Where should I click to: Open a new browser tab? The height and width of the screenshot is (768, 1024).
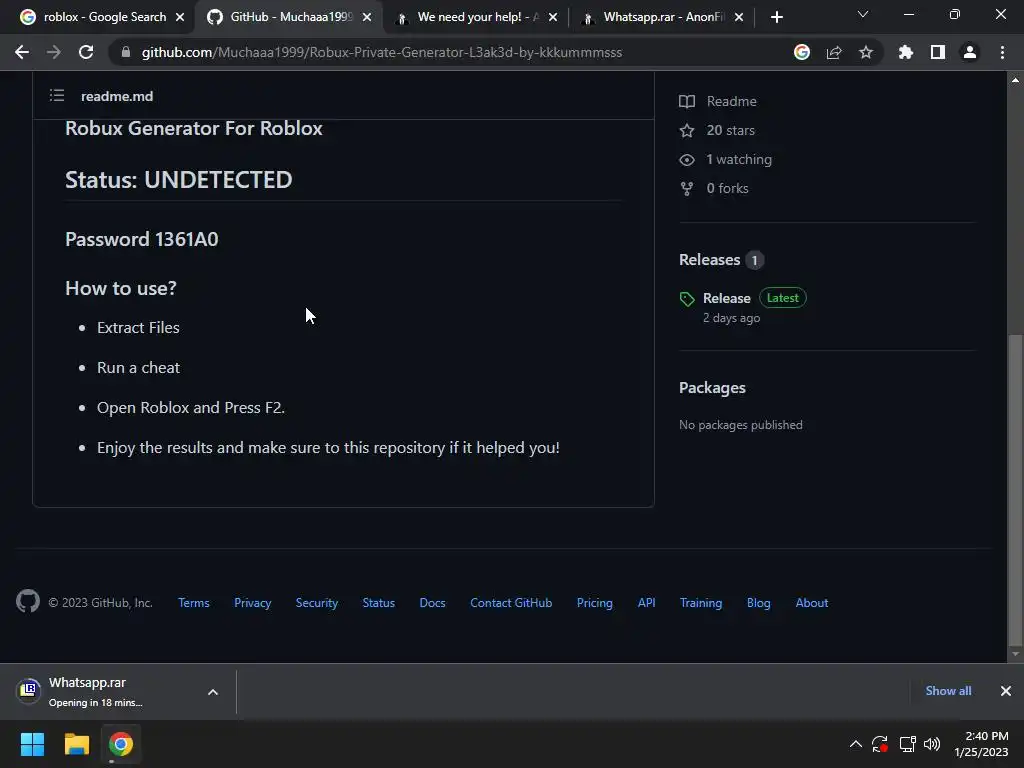click(776, 17)
